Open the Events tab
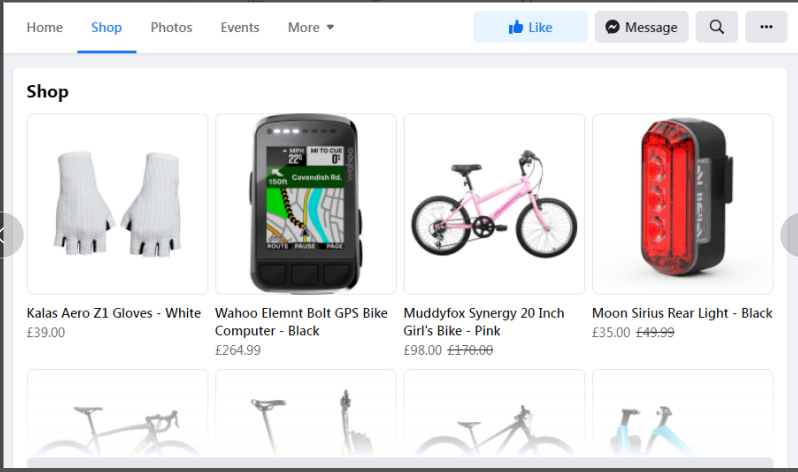Screen dimensions: 798x472 pos(240,27)
